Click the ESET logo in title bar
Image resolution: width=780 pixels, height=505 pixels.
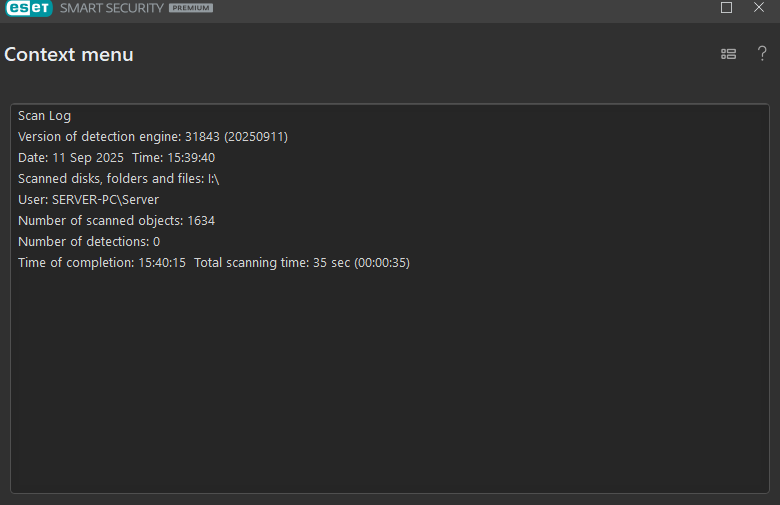[x=29, y=8]
